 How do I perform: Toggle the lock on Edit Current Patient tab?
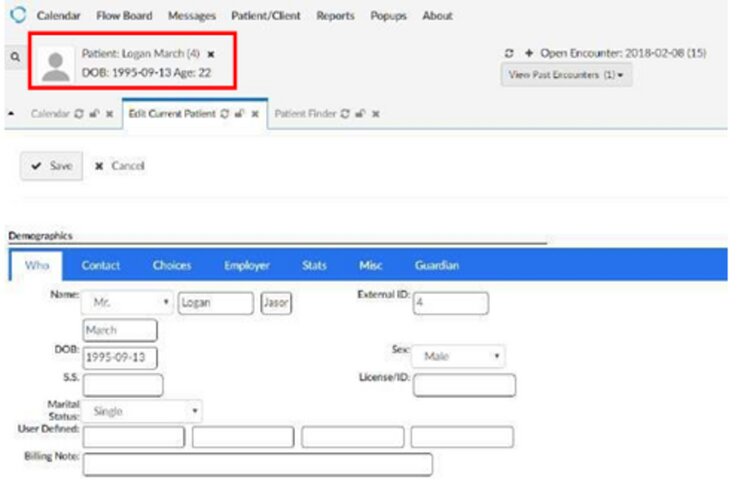tap(238, 114)
